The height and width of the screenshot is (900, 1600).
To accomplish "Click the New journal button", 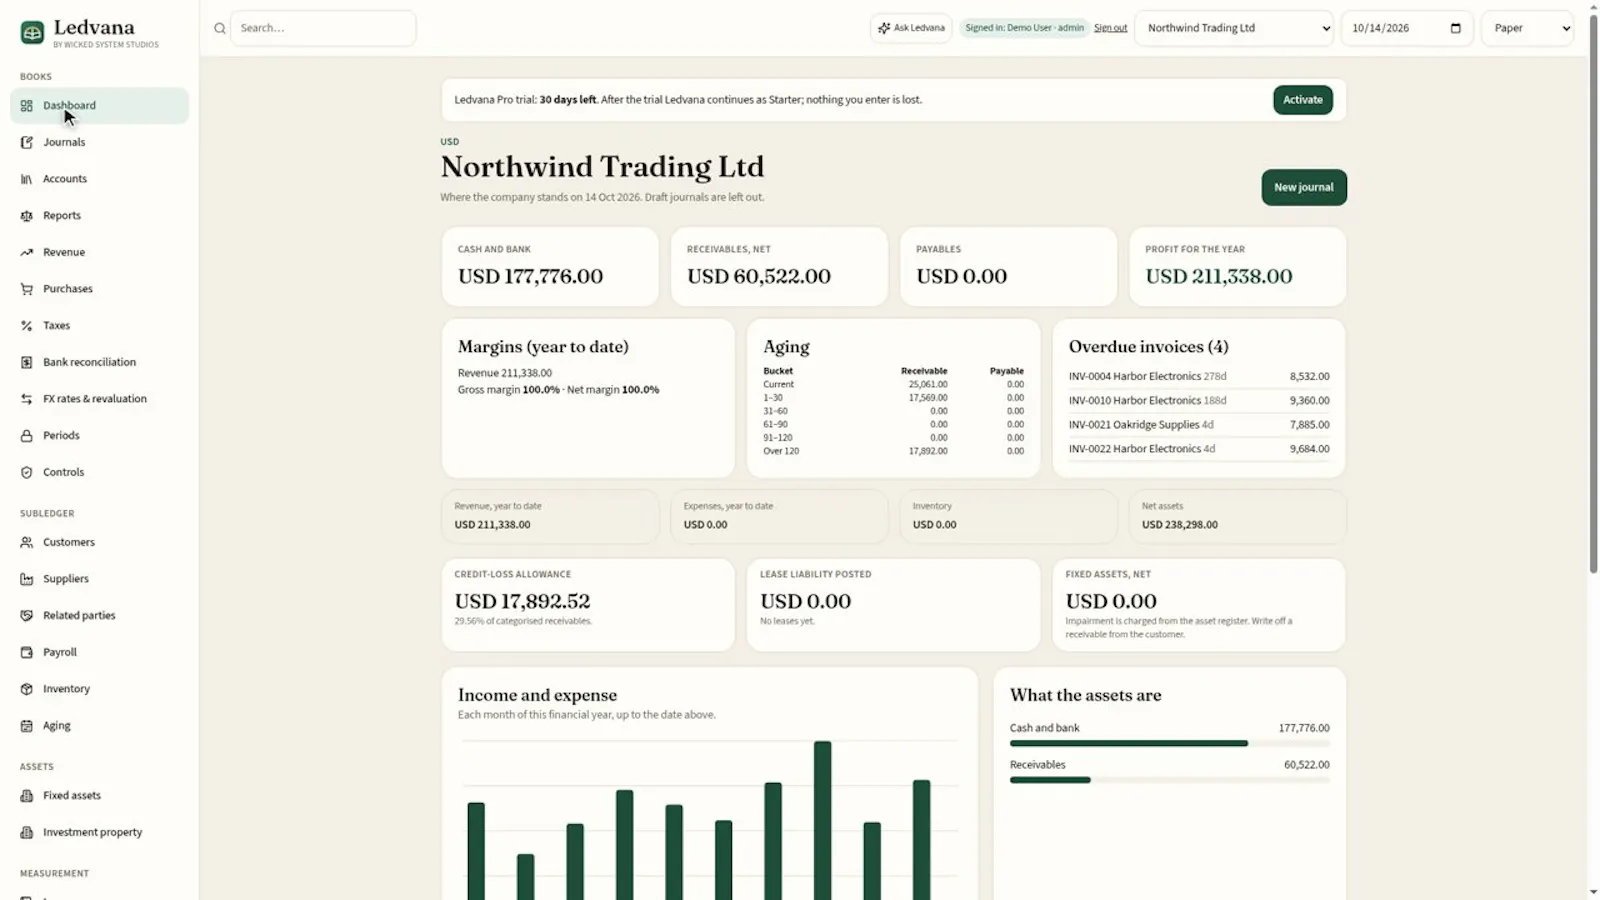I will (x=1304, y=187).
